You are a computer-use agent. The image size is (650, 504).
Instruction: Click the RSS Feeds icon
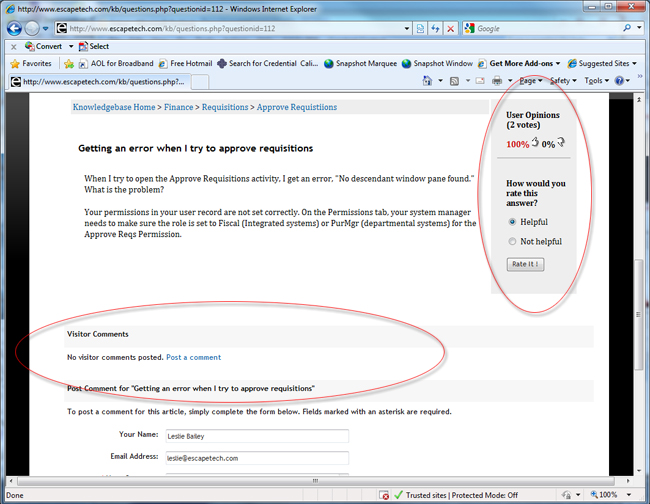point(454,81)
